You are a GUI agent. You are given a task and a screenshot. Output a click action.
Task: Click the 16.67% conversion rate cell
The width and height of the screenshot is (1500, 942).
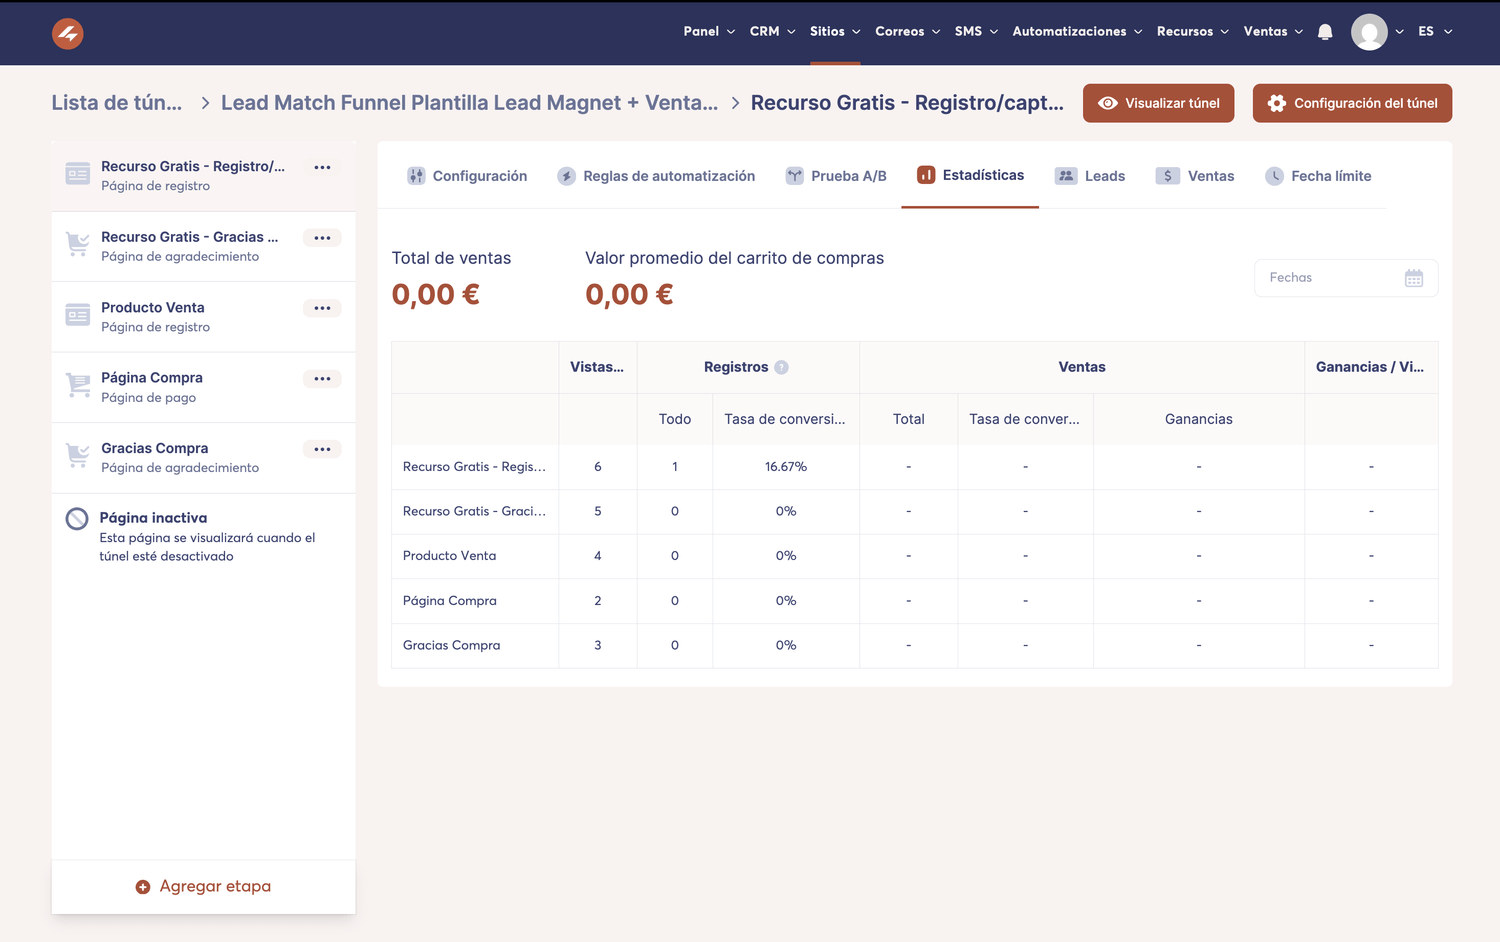(x=786, y=467)
